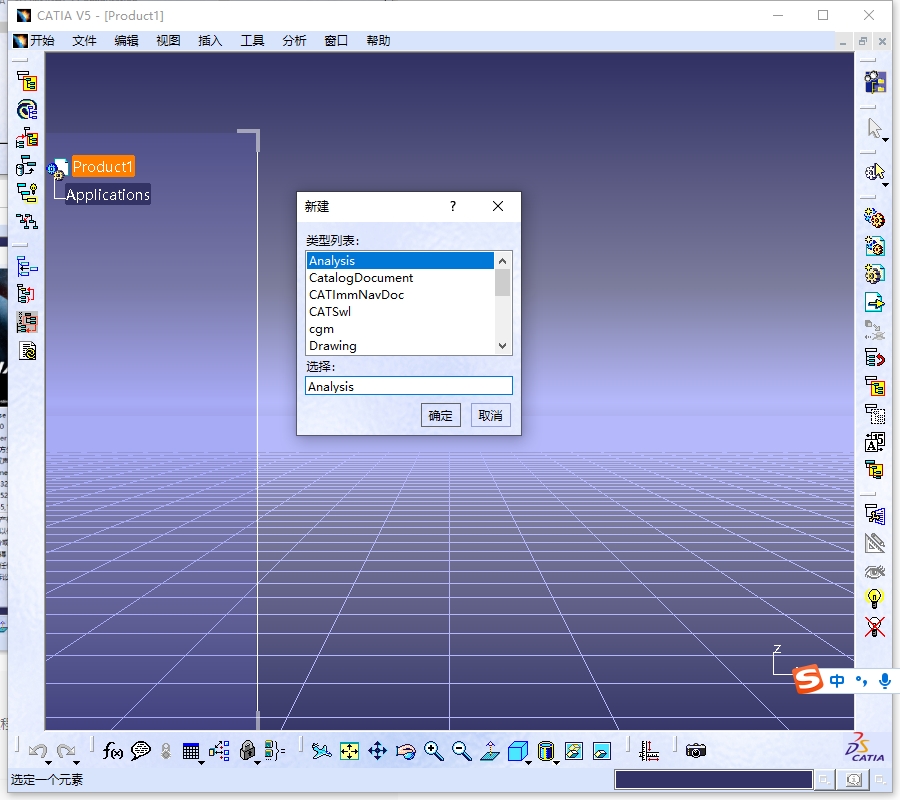
Task: Click the Fly mode airplane icon
Action: (321, 751)
